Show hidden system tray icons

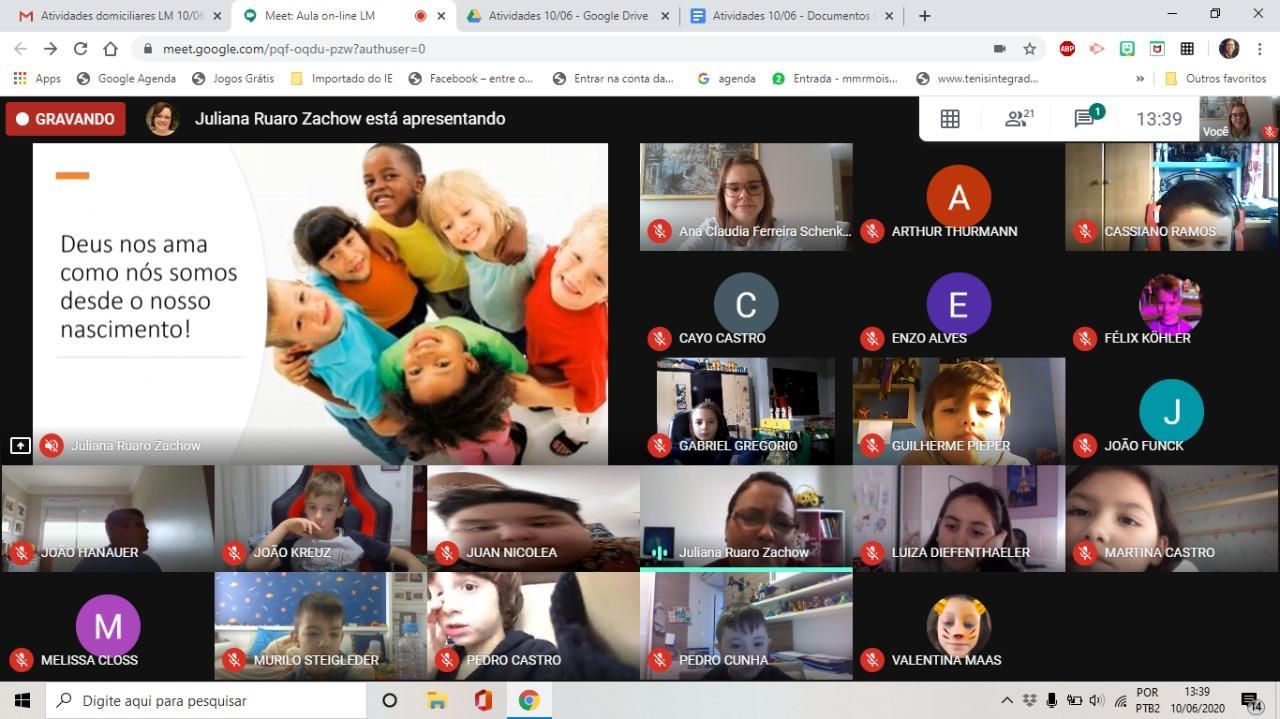1007,700
